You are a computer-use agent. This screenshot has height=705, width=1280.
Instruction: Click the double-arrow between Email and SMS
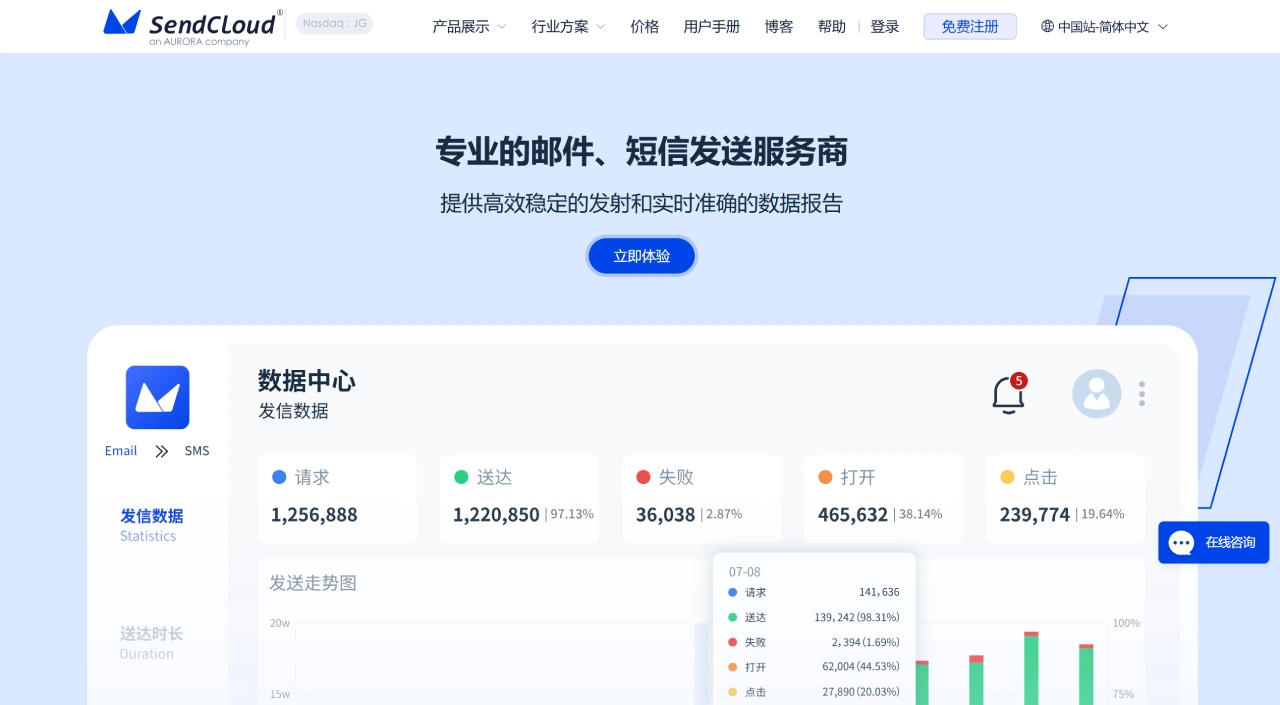[x=162, y=451]
